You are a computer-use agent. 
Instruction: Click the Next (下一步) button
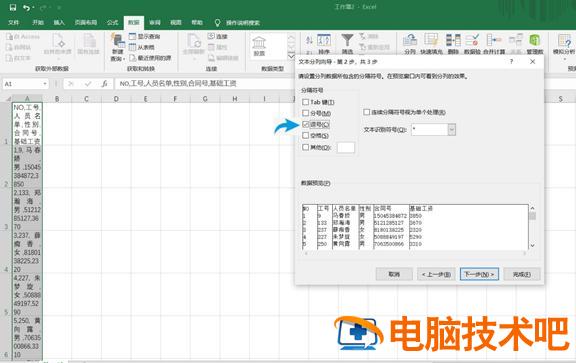479,274
